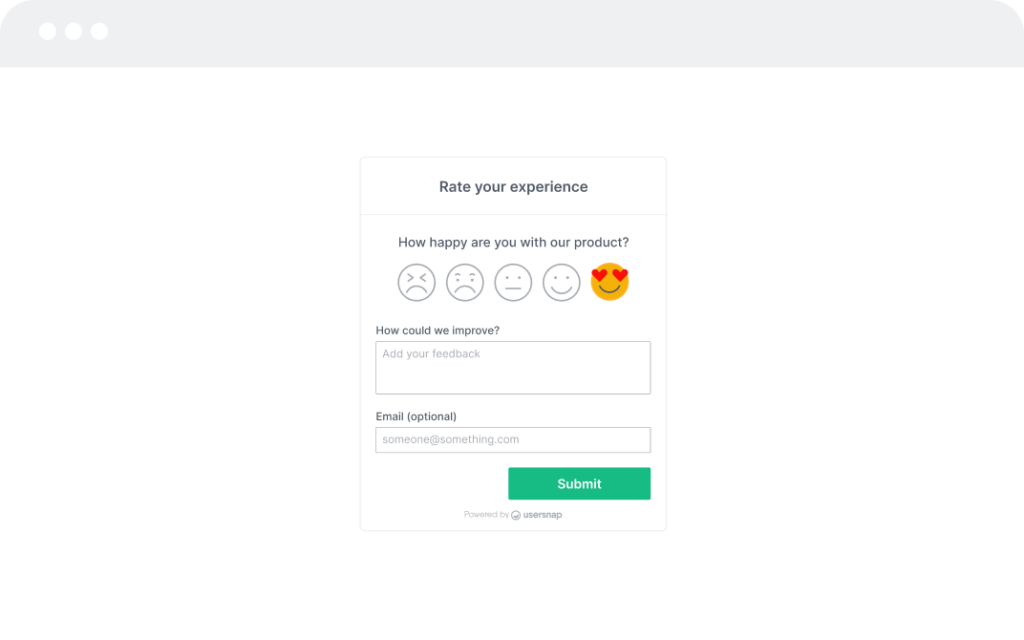Choose the smiling face rating

561,281
